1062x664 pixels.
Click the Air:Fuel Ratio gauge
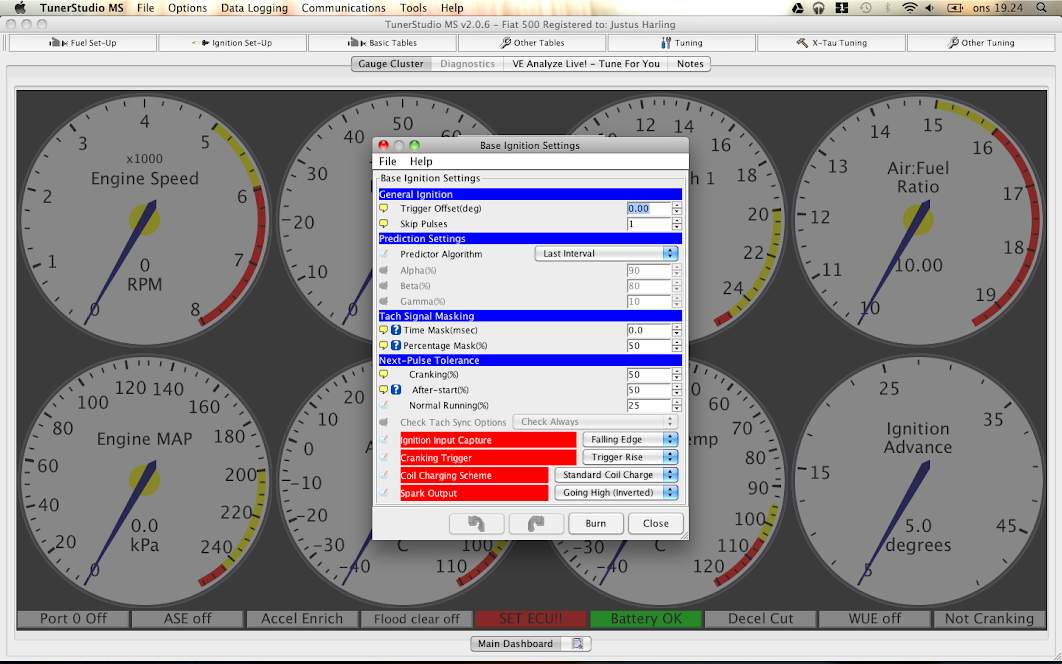point(918,220)
